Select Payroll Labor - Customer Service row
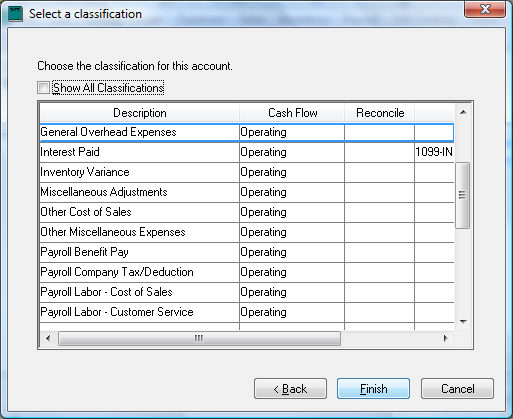 click(x=247, y=312)
